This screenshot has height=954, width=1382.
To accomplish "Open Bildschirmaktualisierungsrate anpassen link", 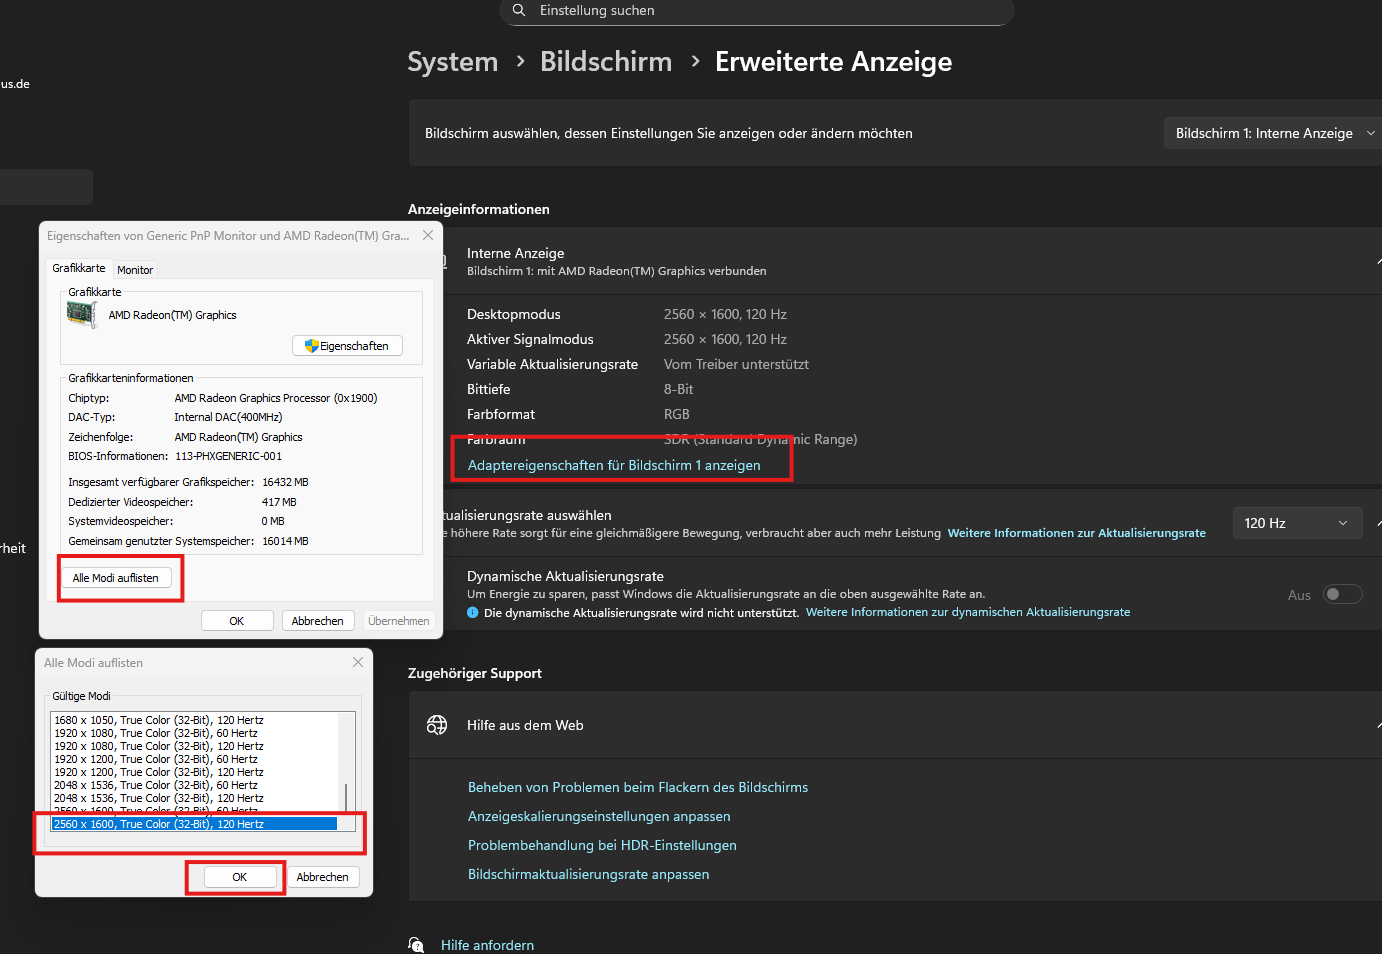I will (x=588, y=874).
